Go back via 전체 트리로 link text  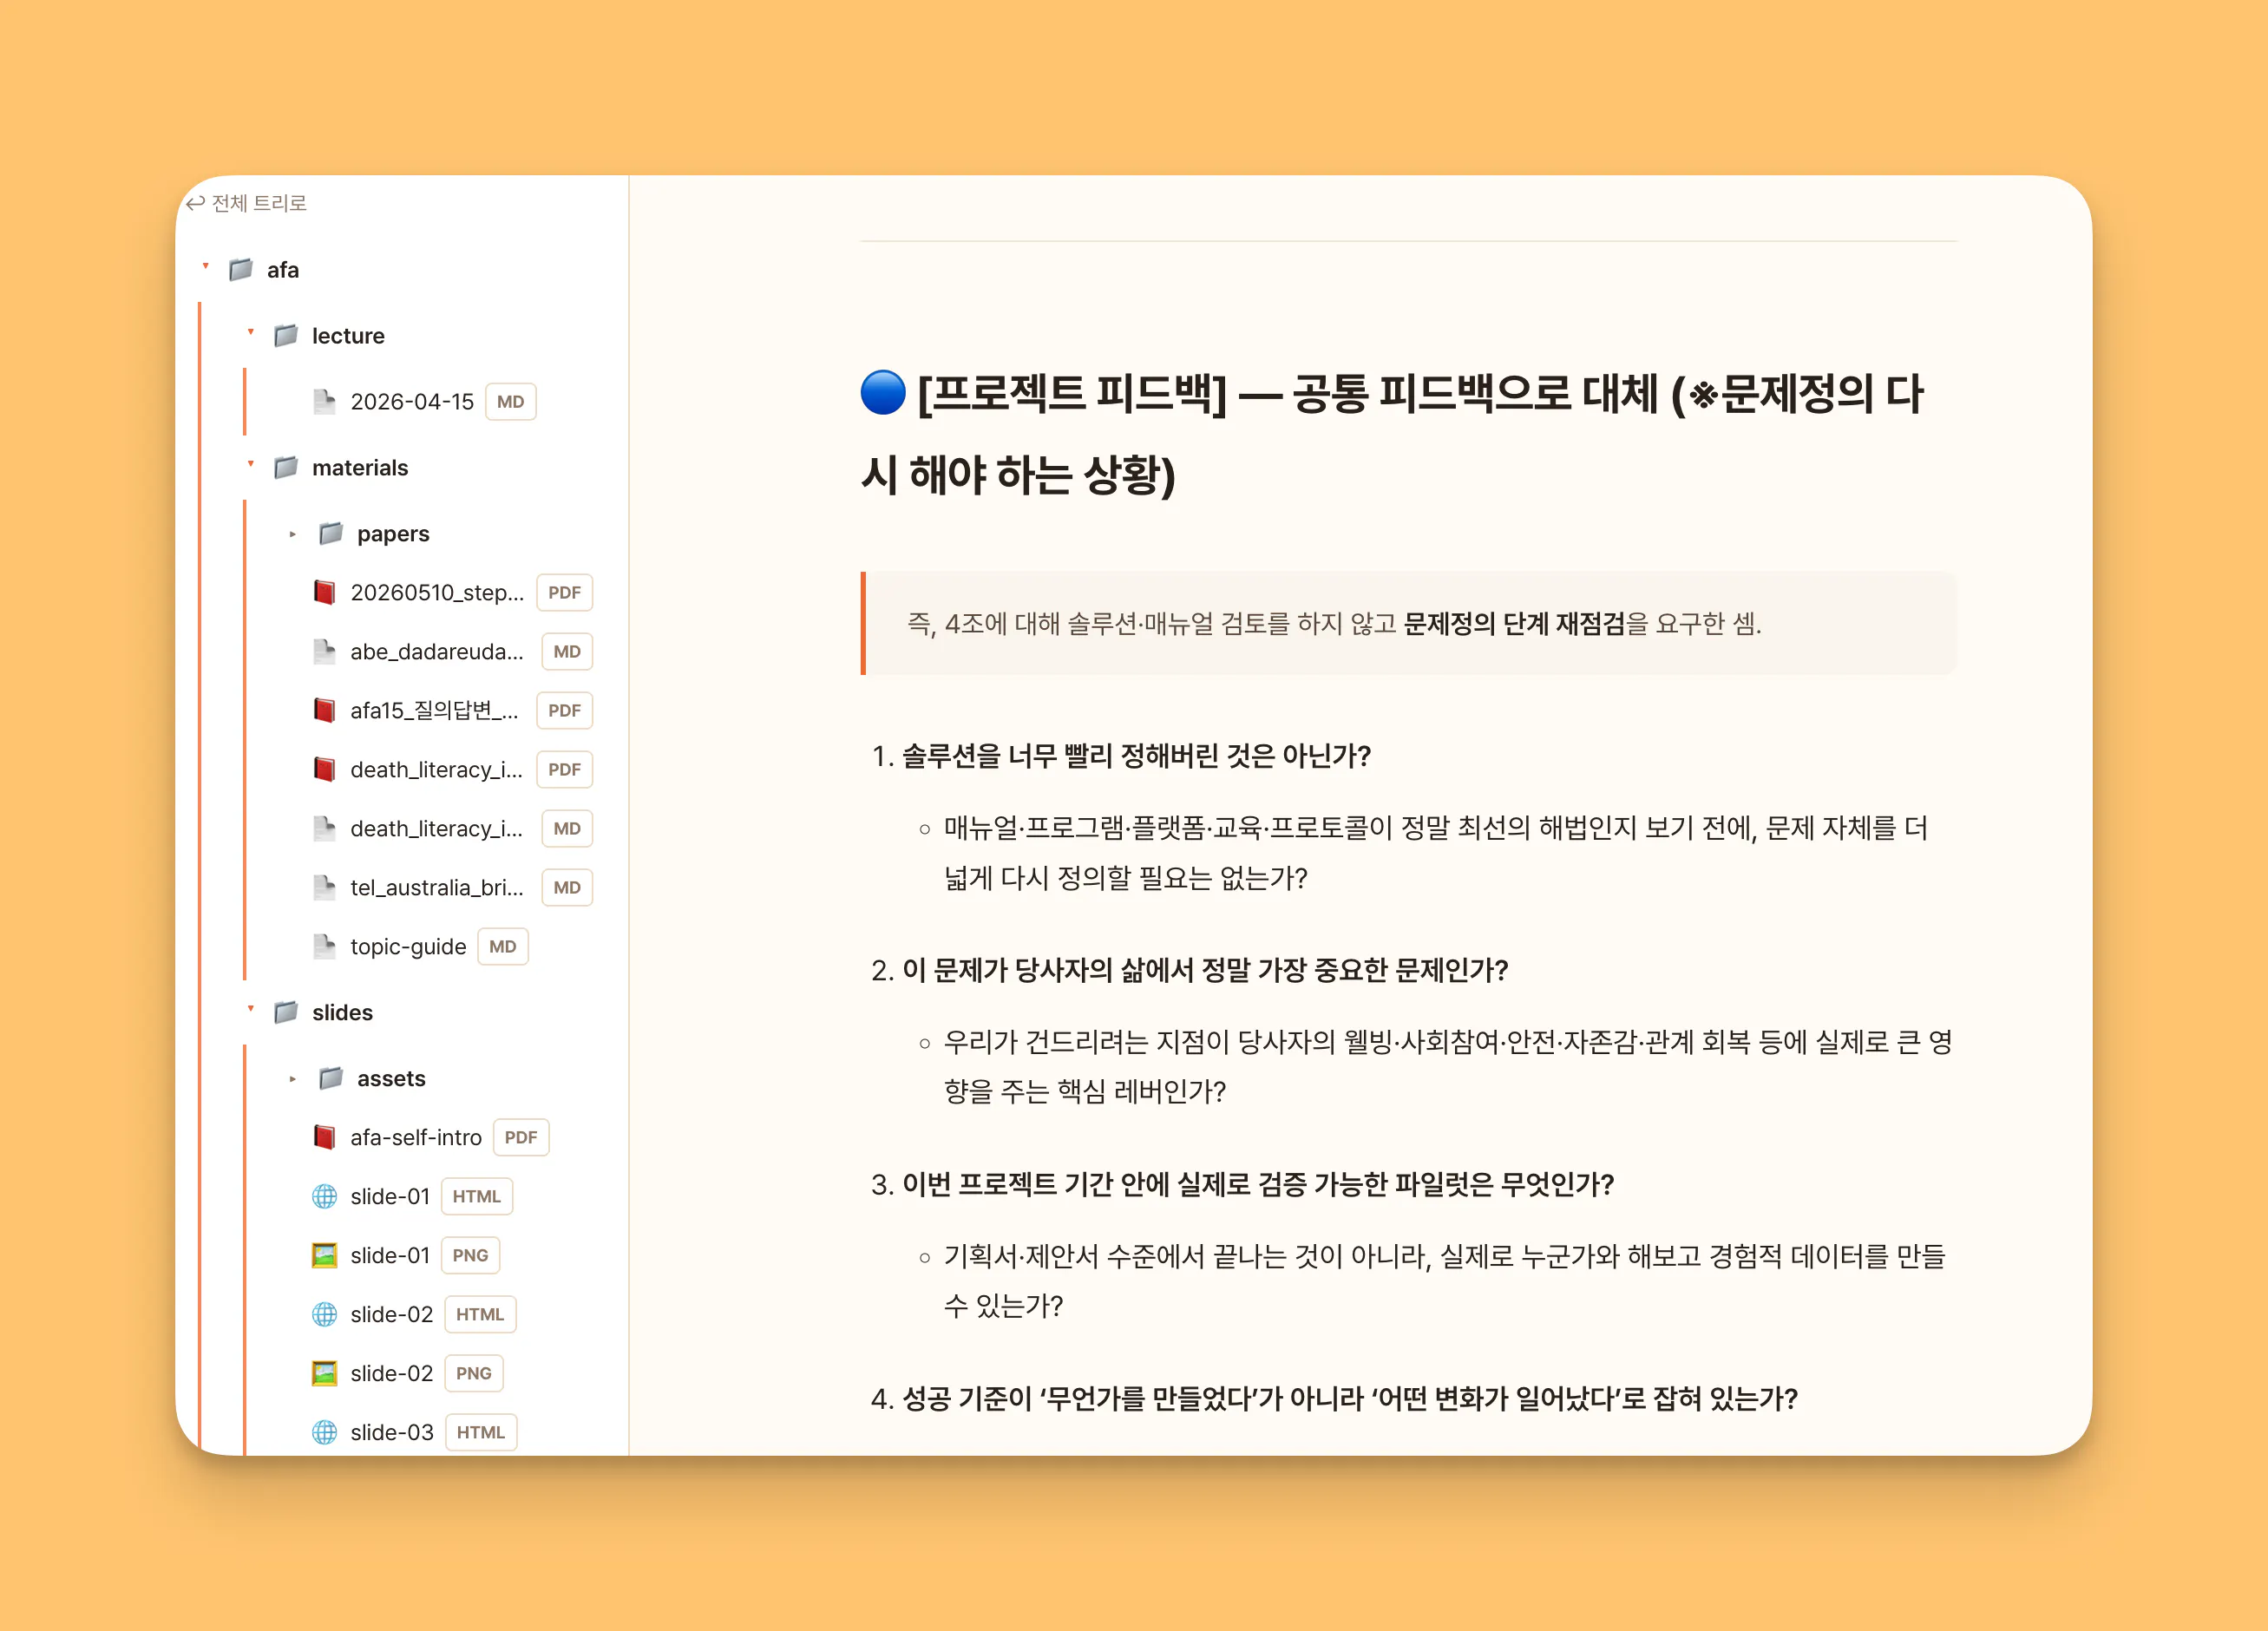pos(259,203)
